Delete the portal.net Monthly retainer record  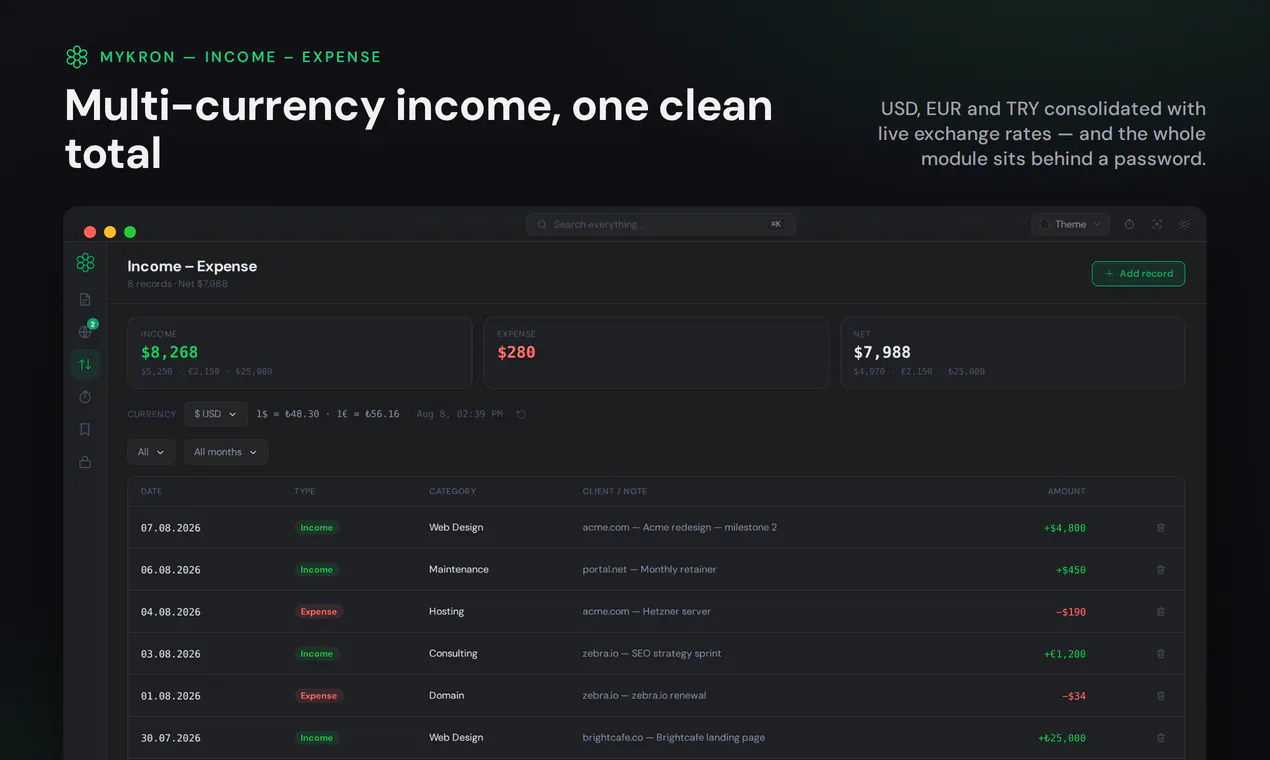[1160, 569]
